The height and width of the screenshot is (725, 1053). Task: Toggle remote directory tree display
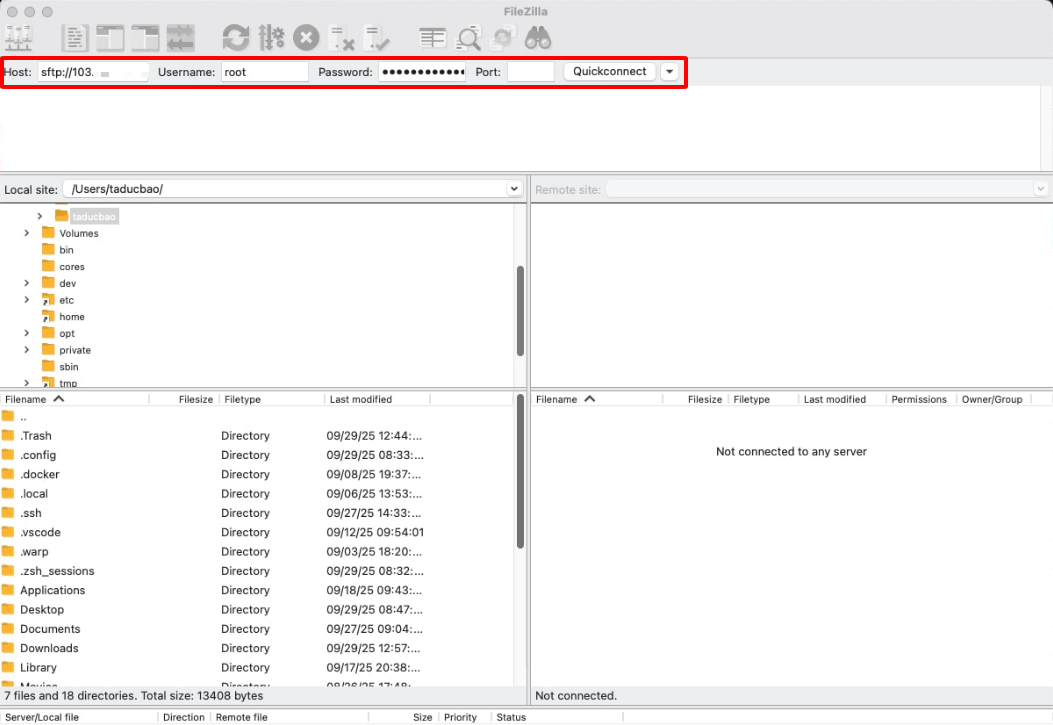(145, 38)
